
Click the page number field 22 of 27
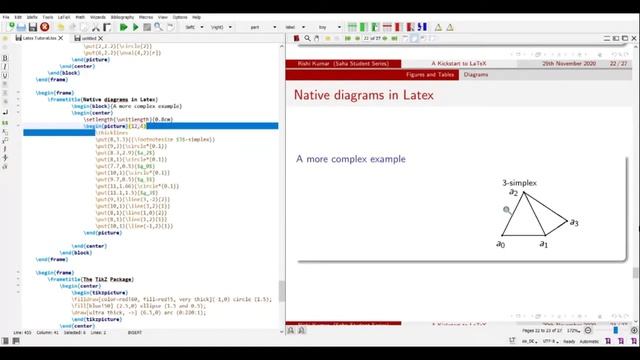click(372, 38)
